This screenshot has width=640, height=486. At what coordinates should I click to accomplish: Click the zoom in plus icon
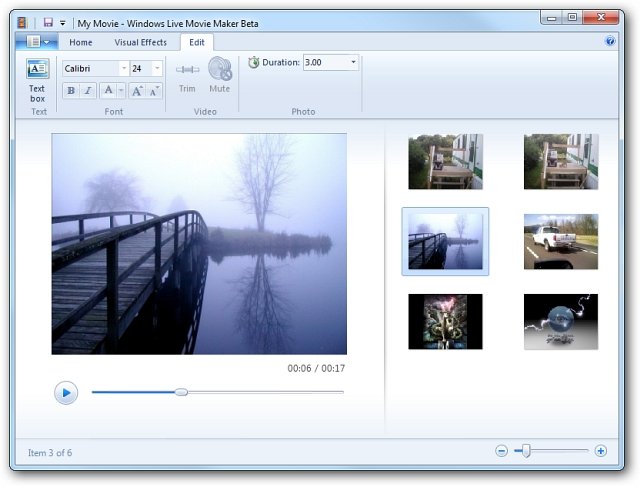(x=601, y=451)
